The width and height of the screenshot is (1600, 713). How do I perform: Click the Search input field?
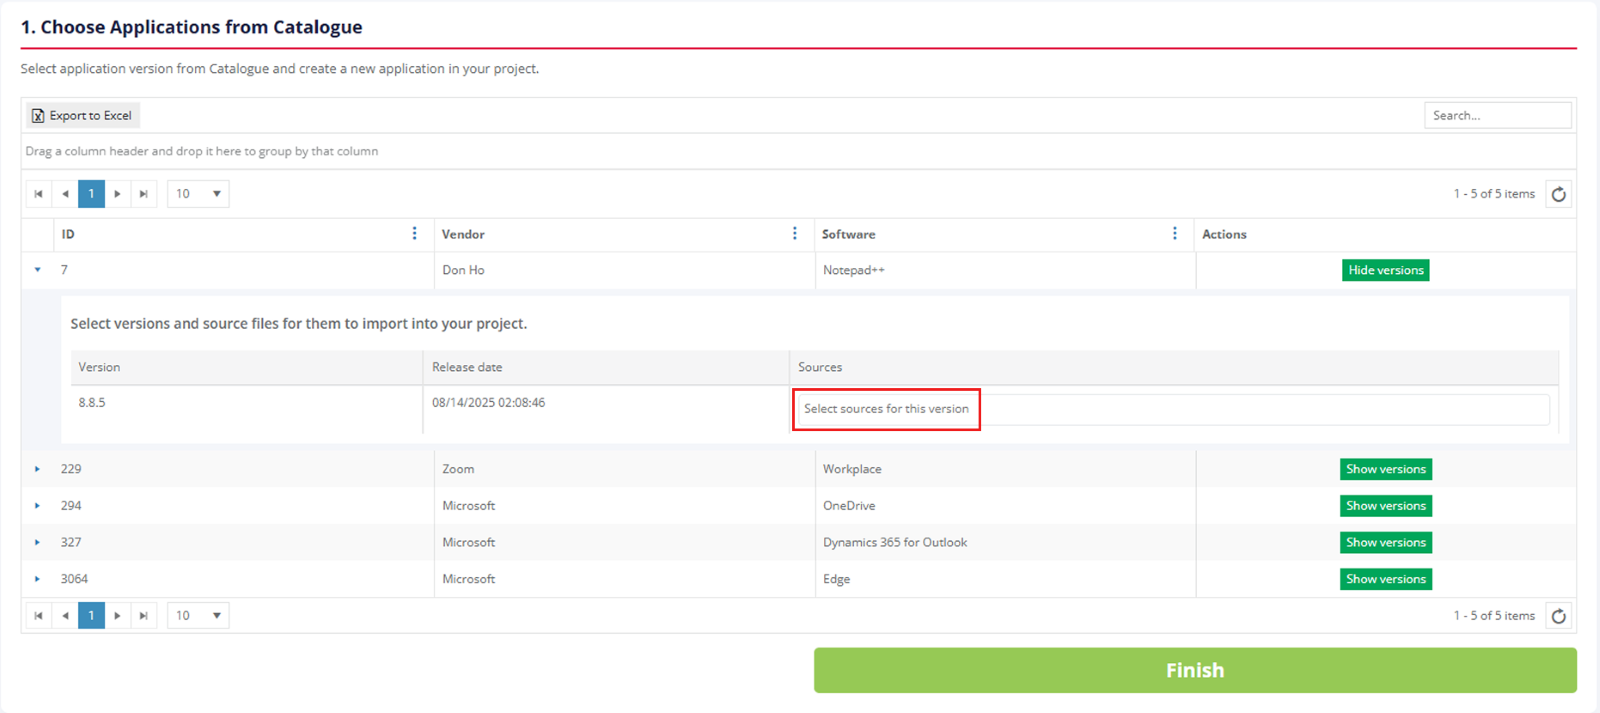(1497, 116)
